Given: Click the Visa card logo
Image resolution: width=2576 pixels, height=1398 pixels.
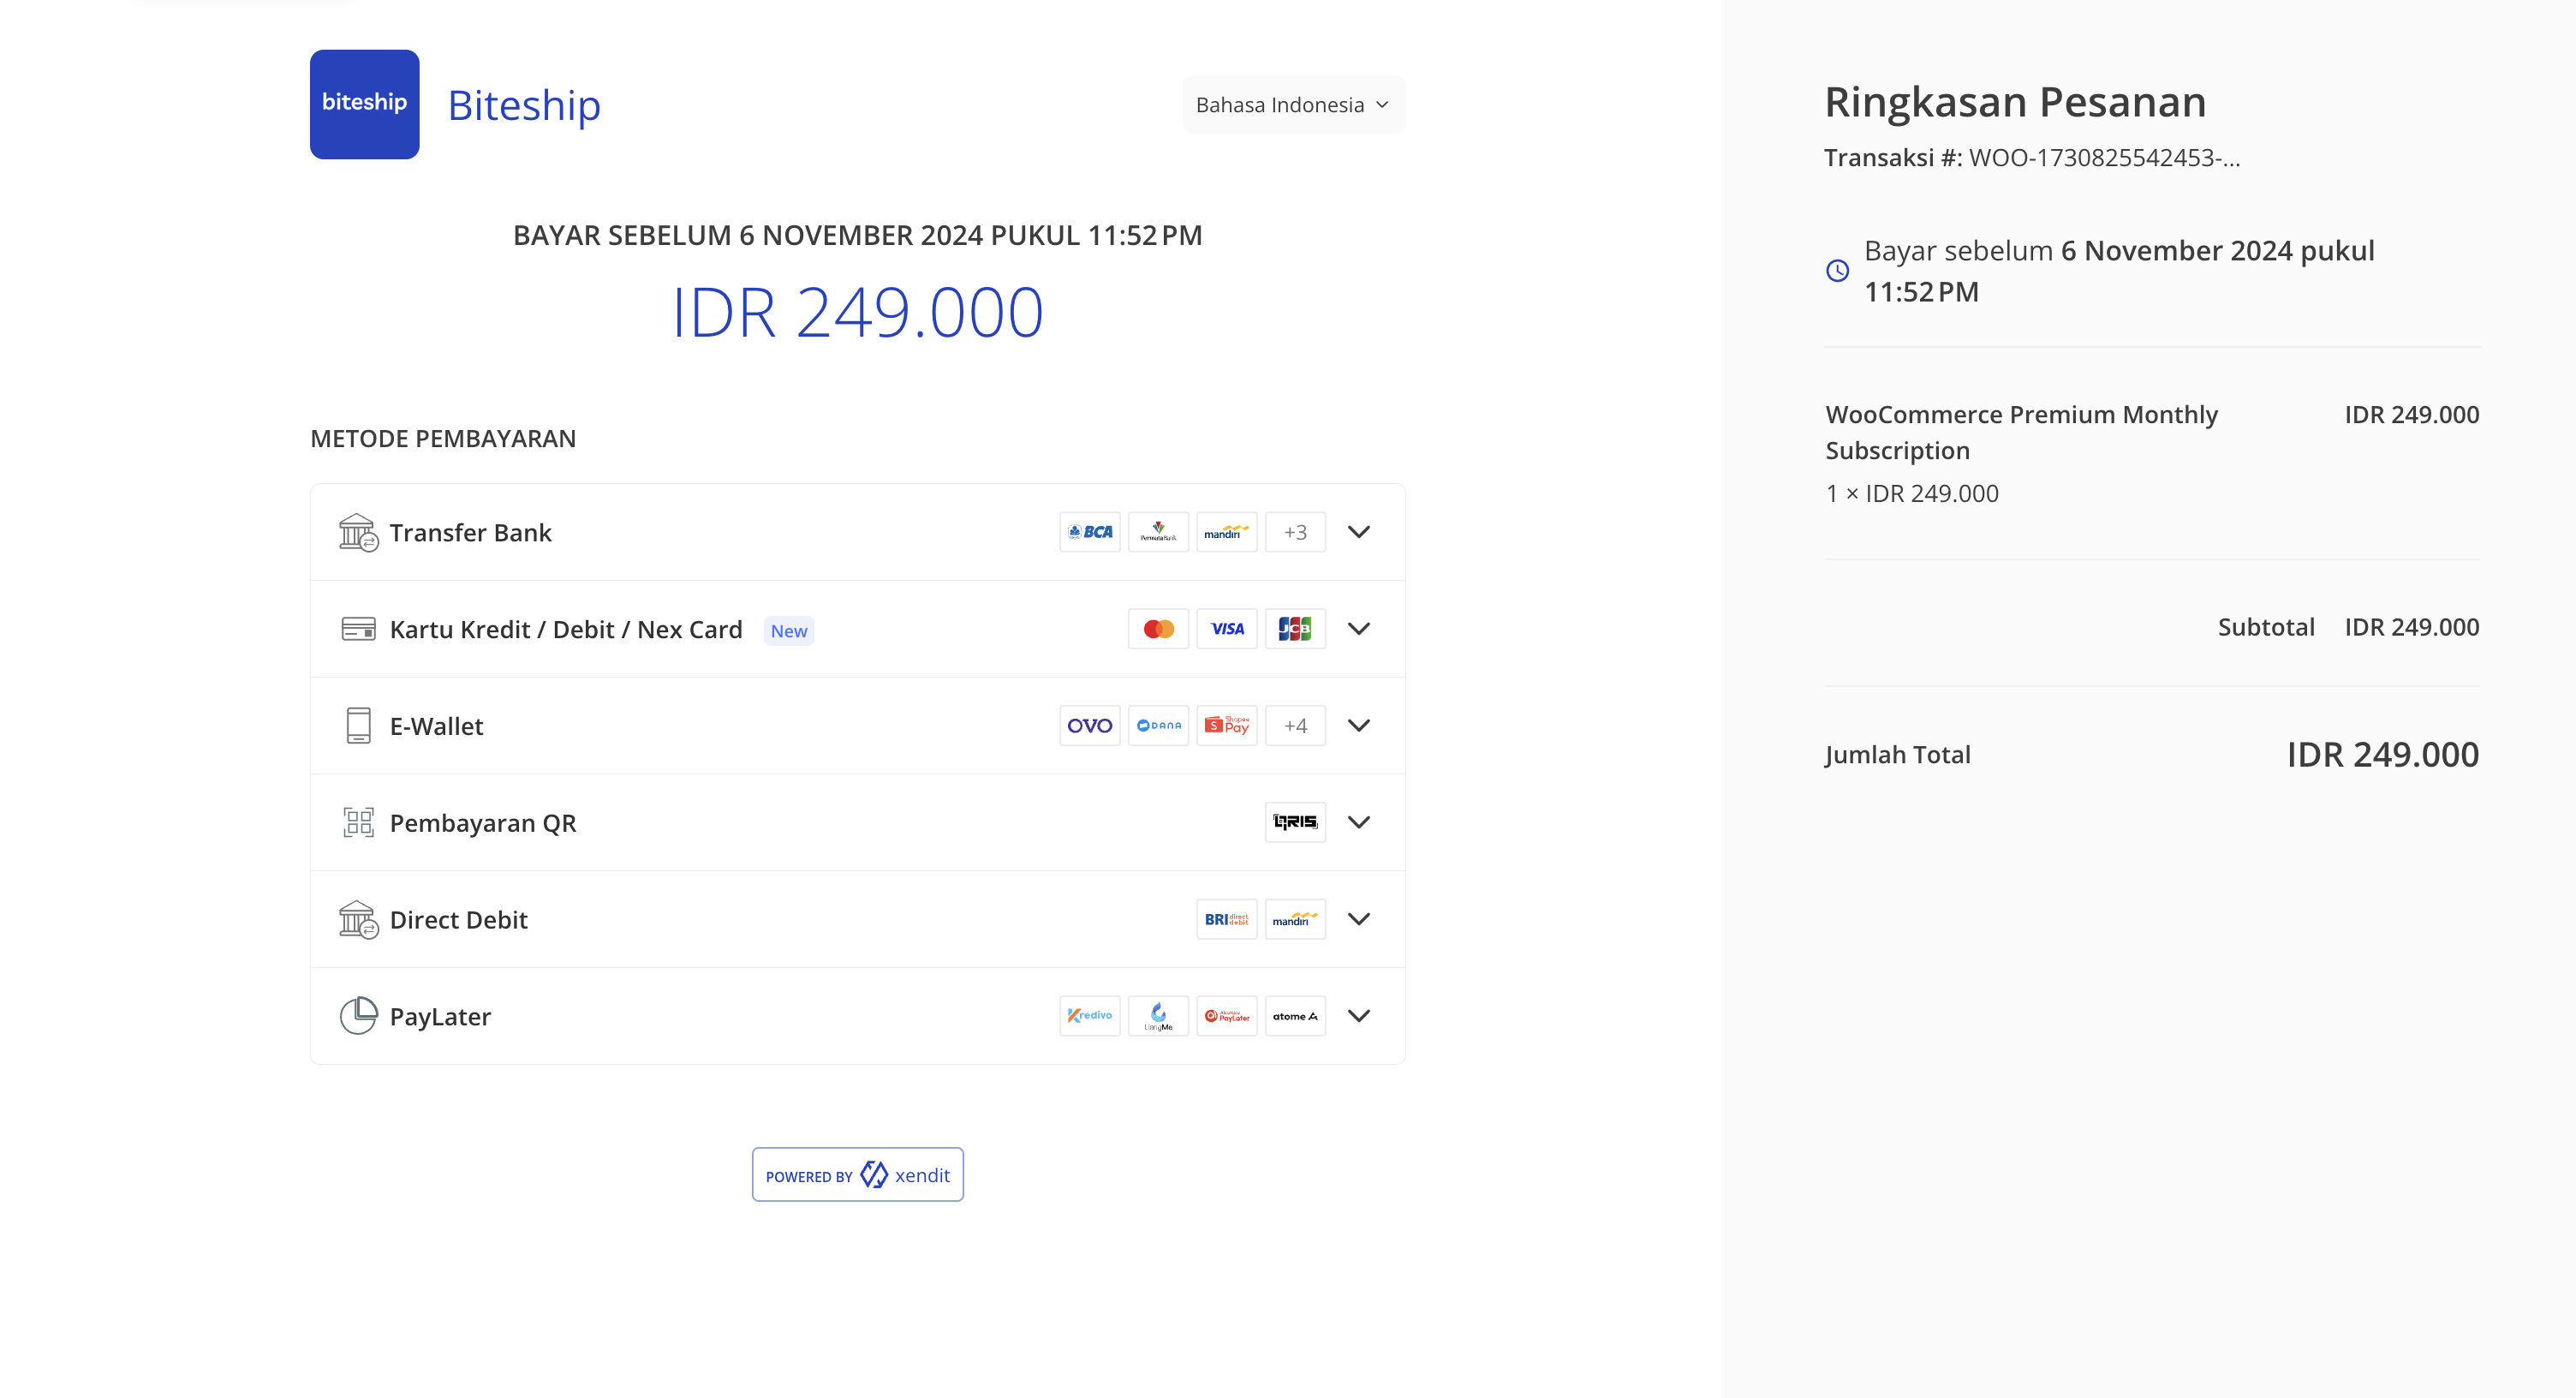Looking at the screenshot, I should (1226, 629).
